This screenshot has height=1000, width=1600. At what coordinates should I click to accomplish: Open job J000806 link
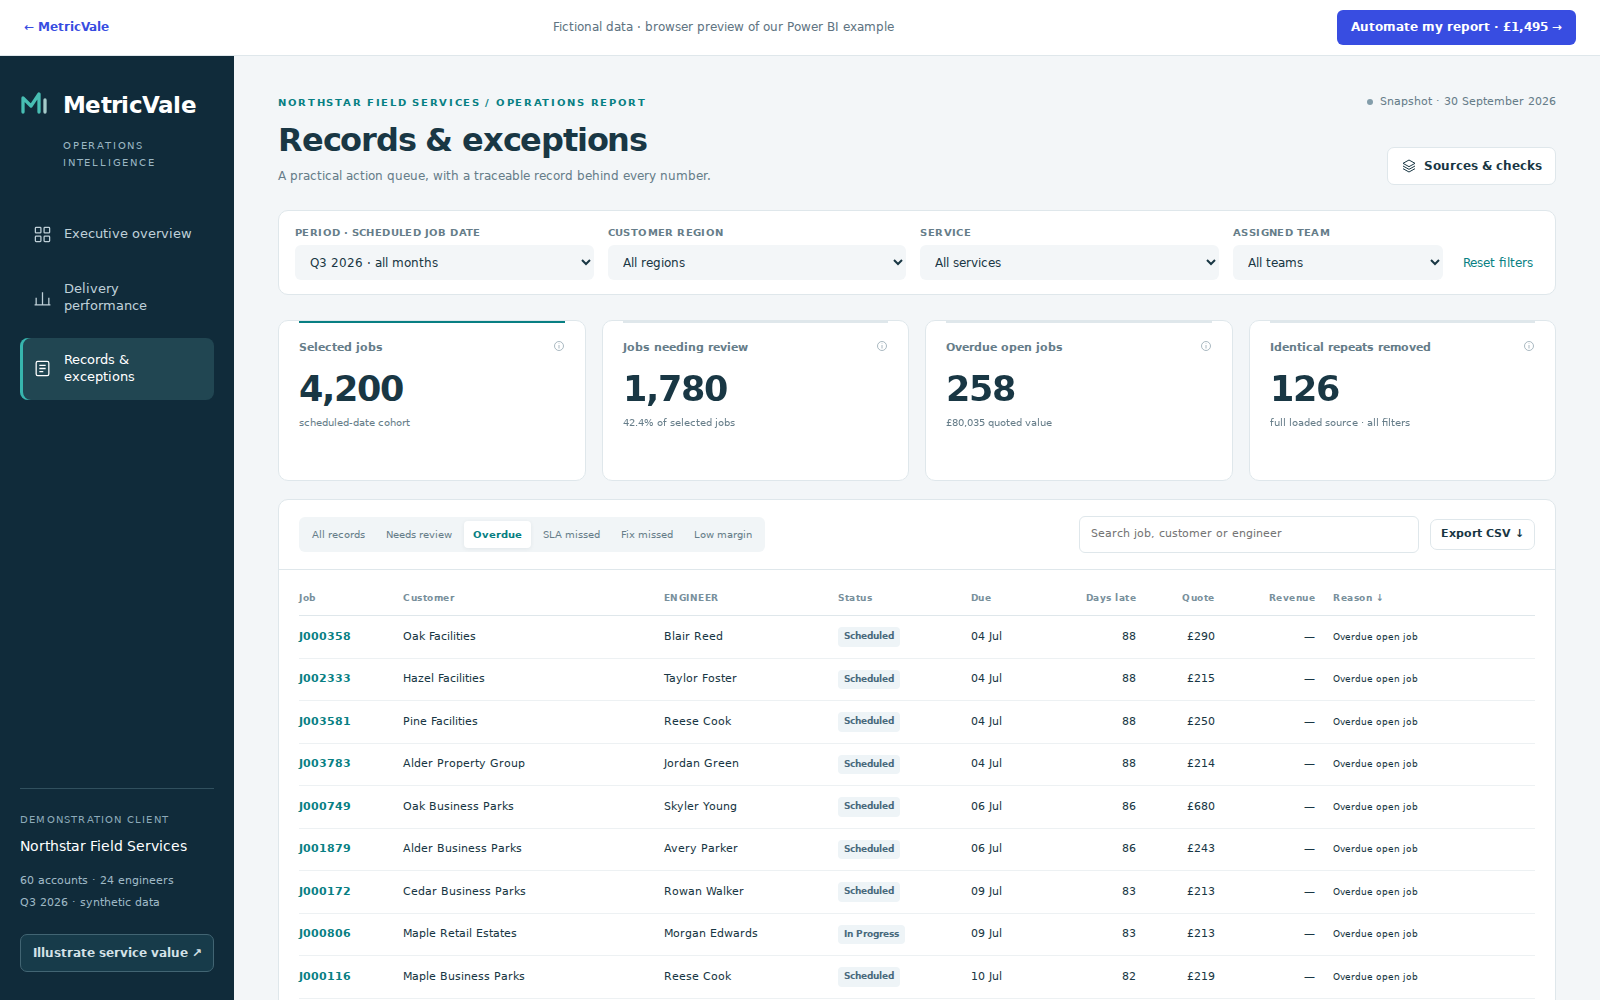(325, 934)
